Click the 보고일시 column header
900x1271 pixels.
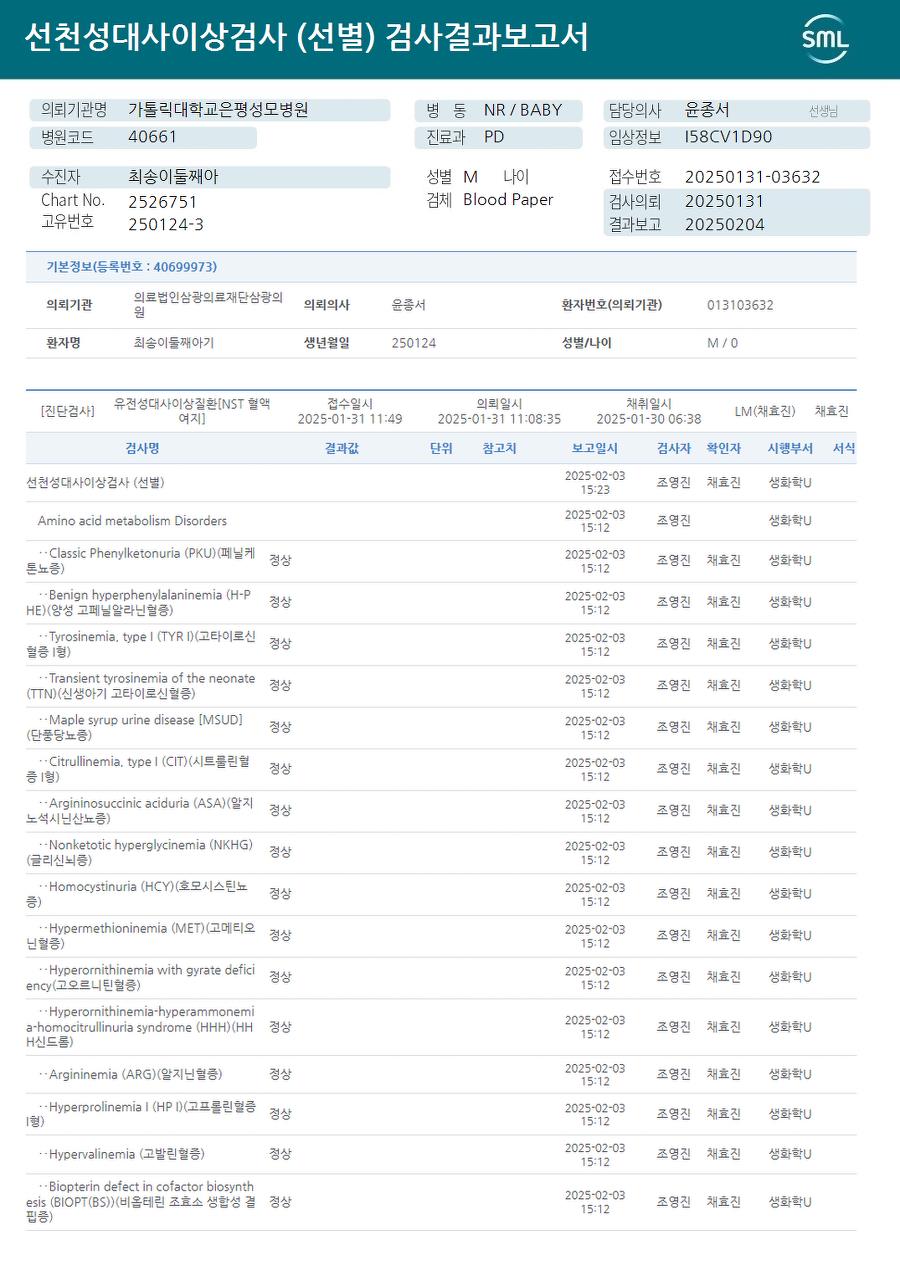tap(595, 449)
